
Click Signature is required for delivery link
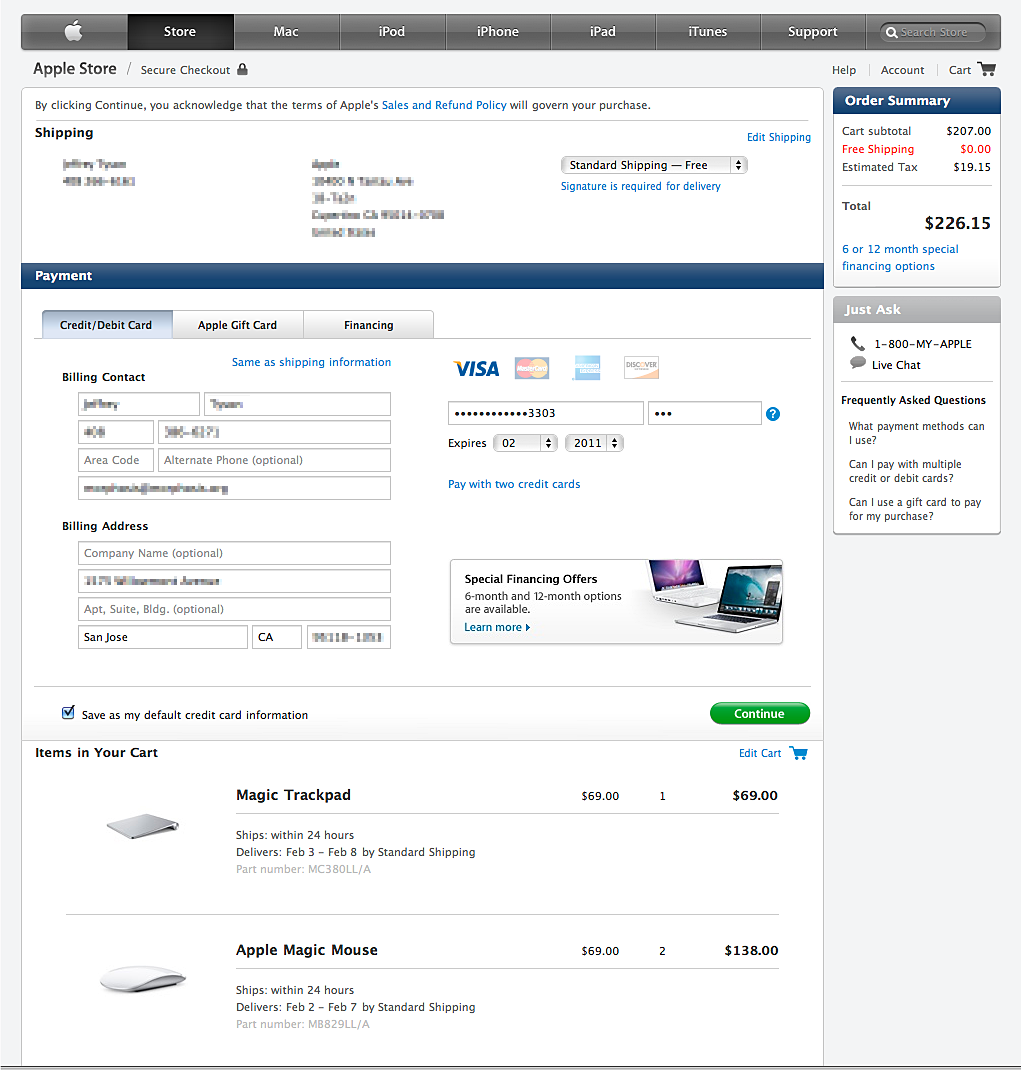pyautogui.click(x=640, y=186)
